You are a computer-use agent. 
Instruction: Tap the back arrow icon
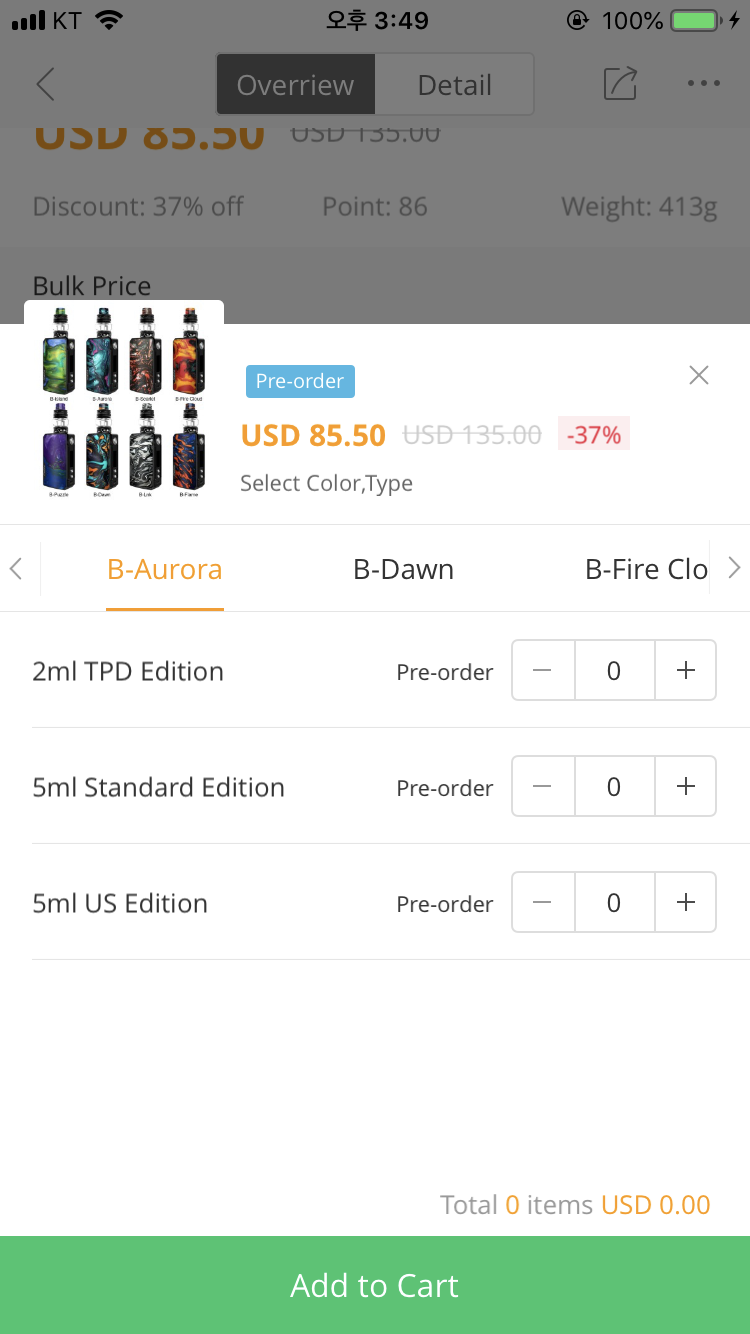coord(45,84)
